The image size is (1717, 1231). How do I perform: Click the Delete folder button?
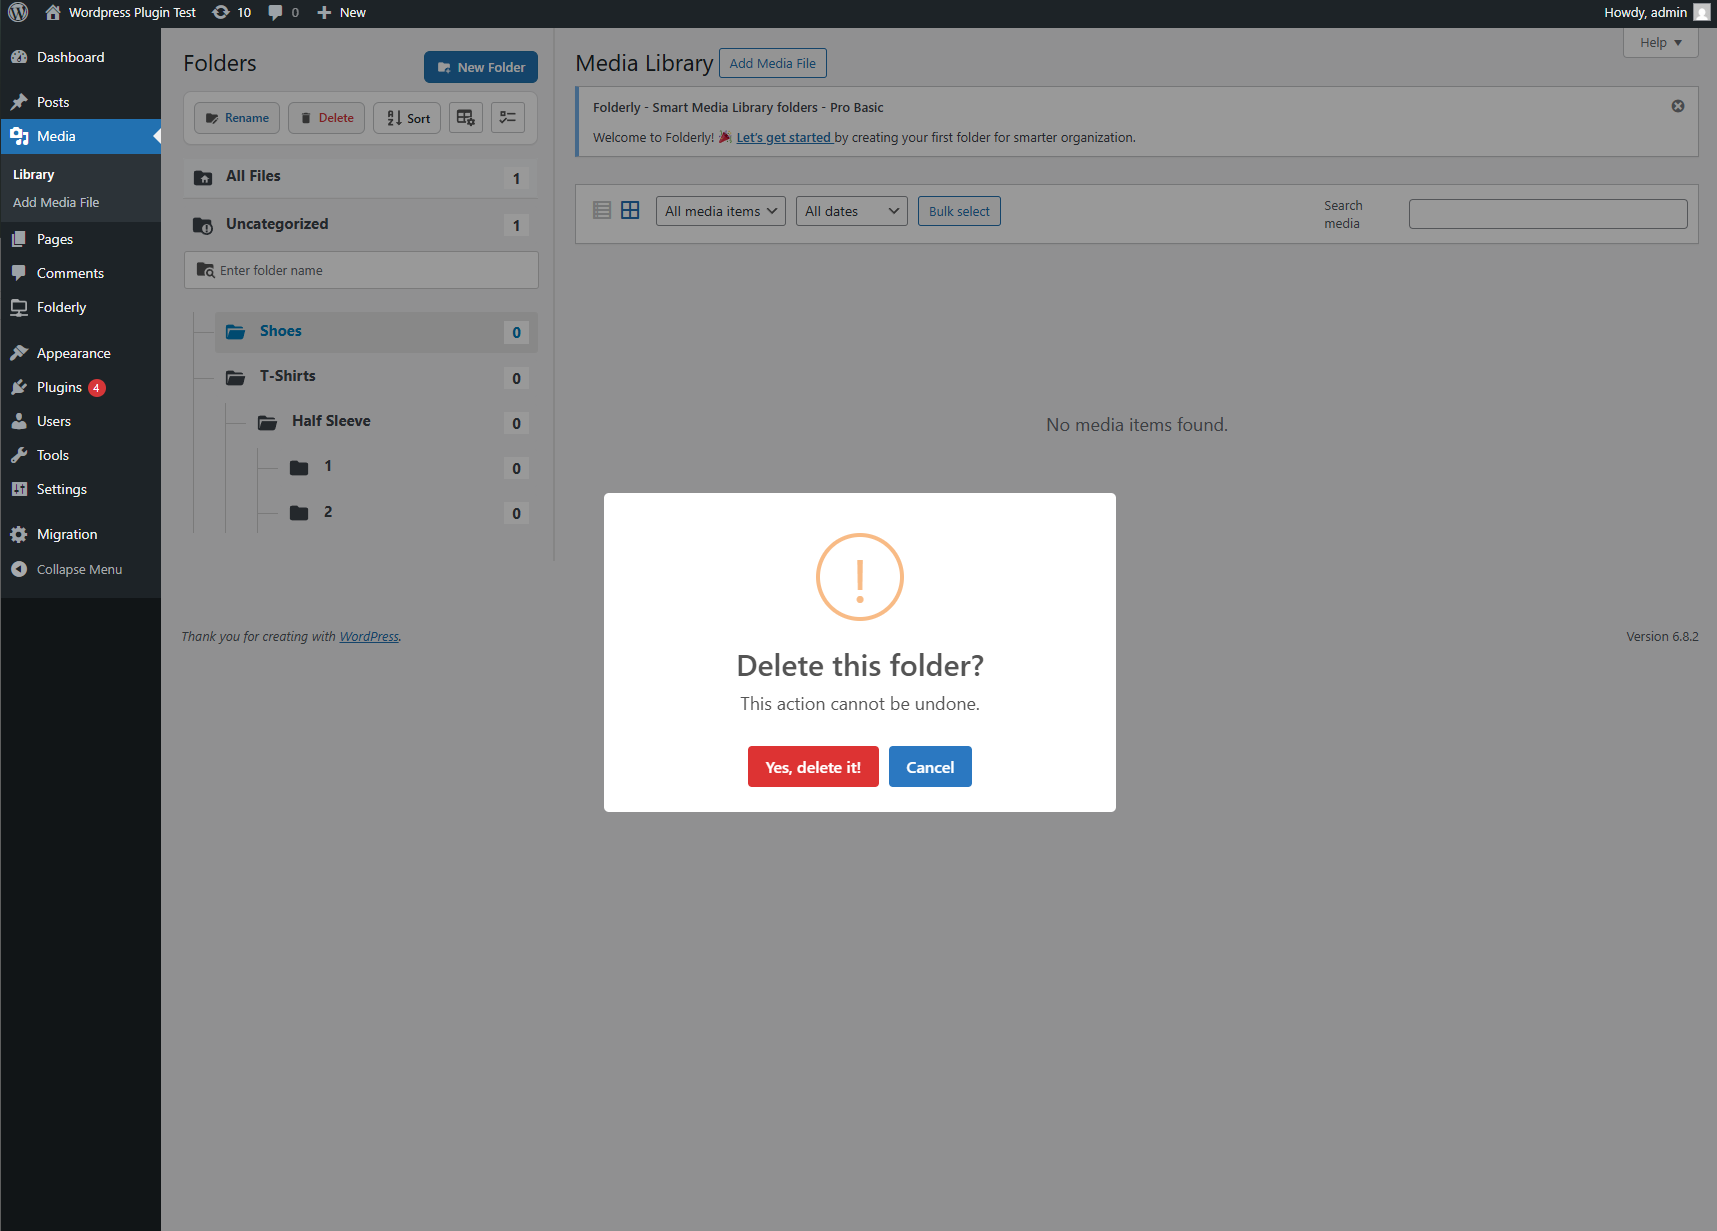click(327, 118)
